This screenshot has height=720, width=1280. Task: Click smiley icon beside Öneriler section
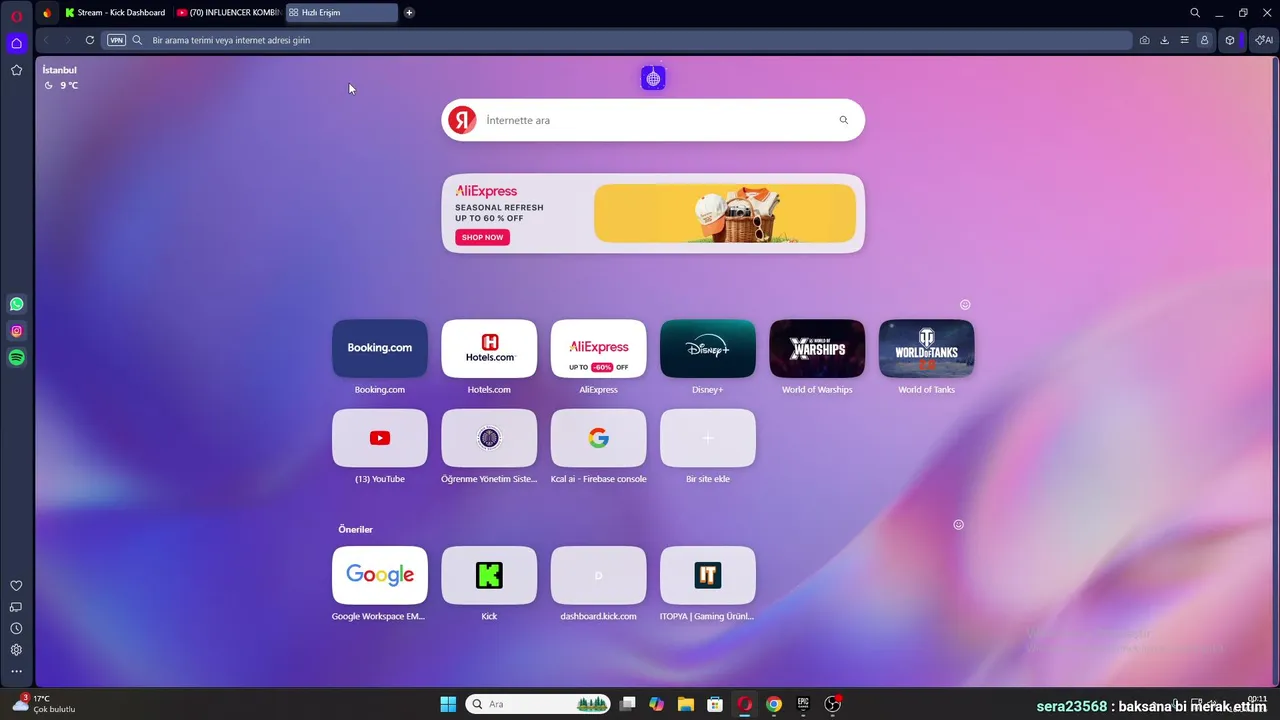point(958,525)
